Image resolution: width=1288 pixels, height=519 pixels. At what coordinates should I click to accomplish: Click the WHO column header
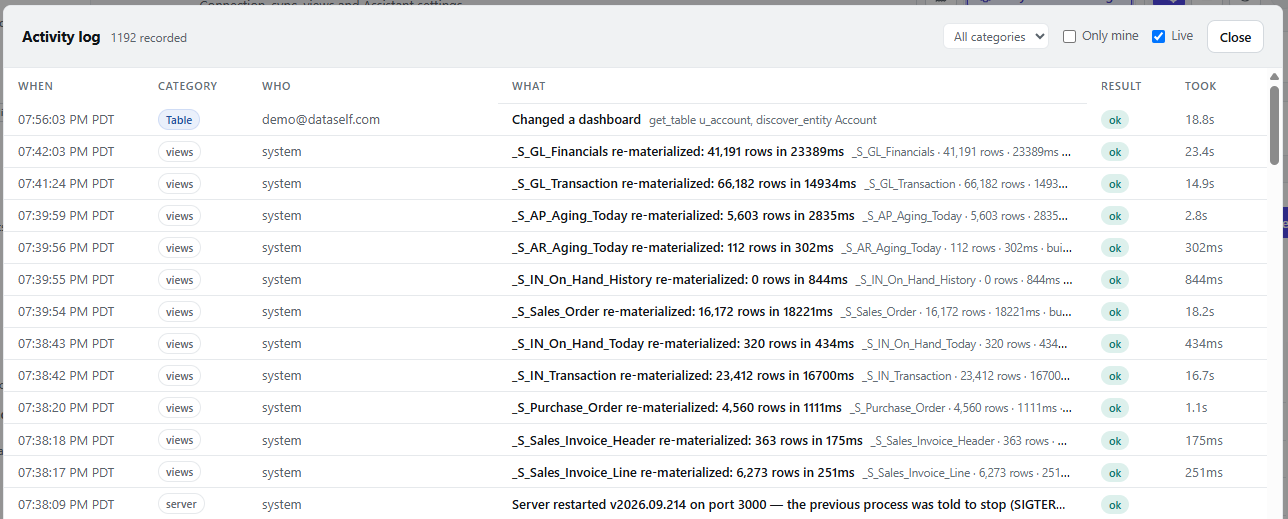coord(276,86)
